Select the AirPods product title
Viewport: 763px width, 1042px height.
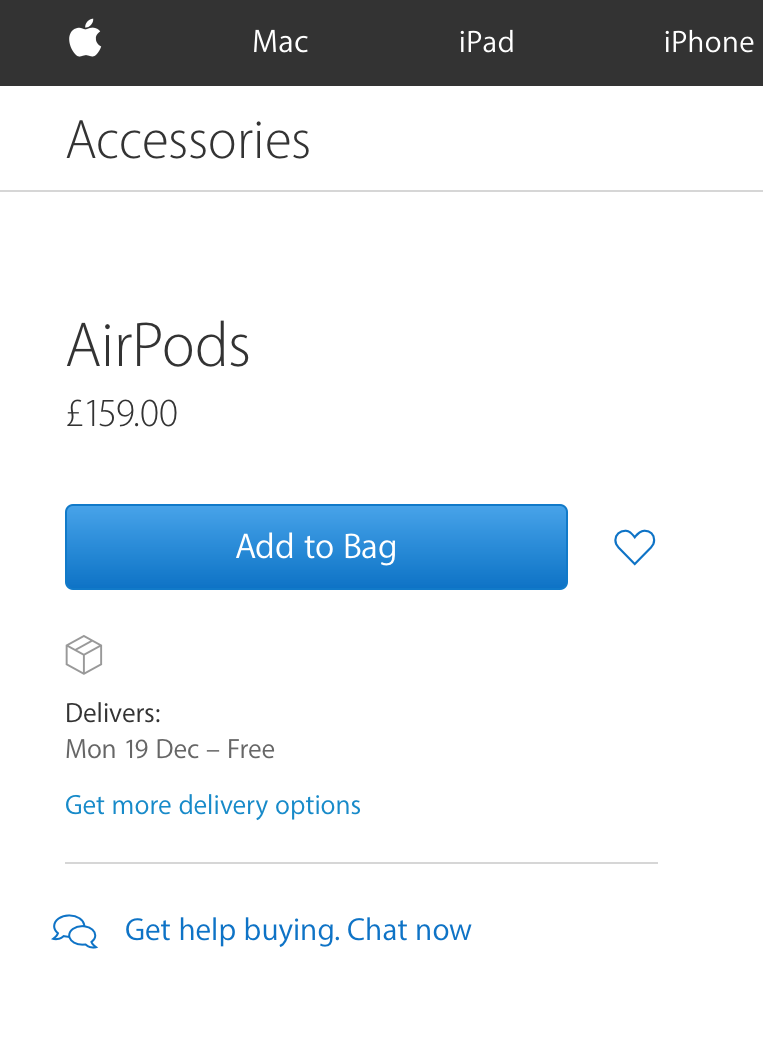tap(158, 345)
